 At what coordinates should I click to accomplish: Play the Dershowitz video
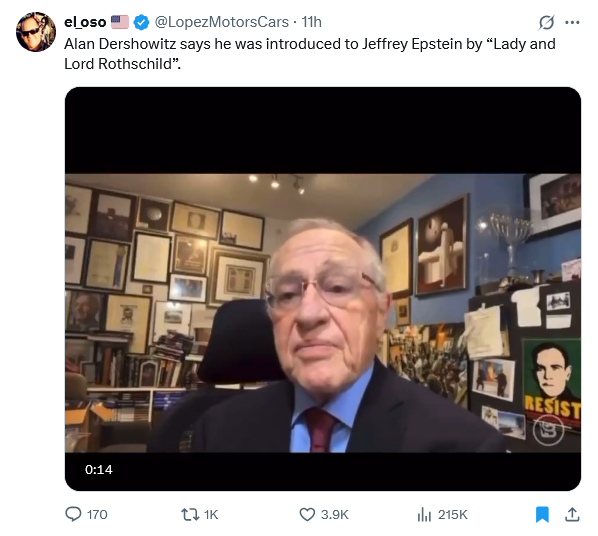tap(323, 288)
